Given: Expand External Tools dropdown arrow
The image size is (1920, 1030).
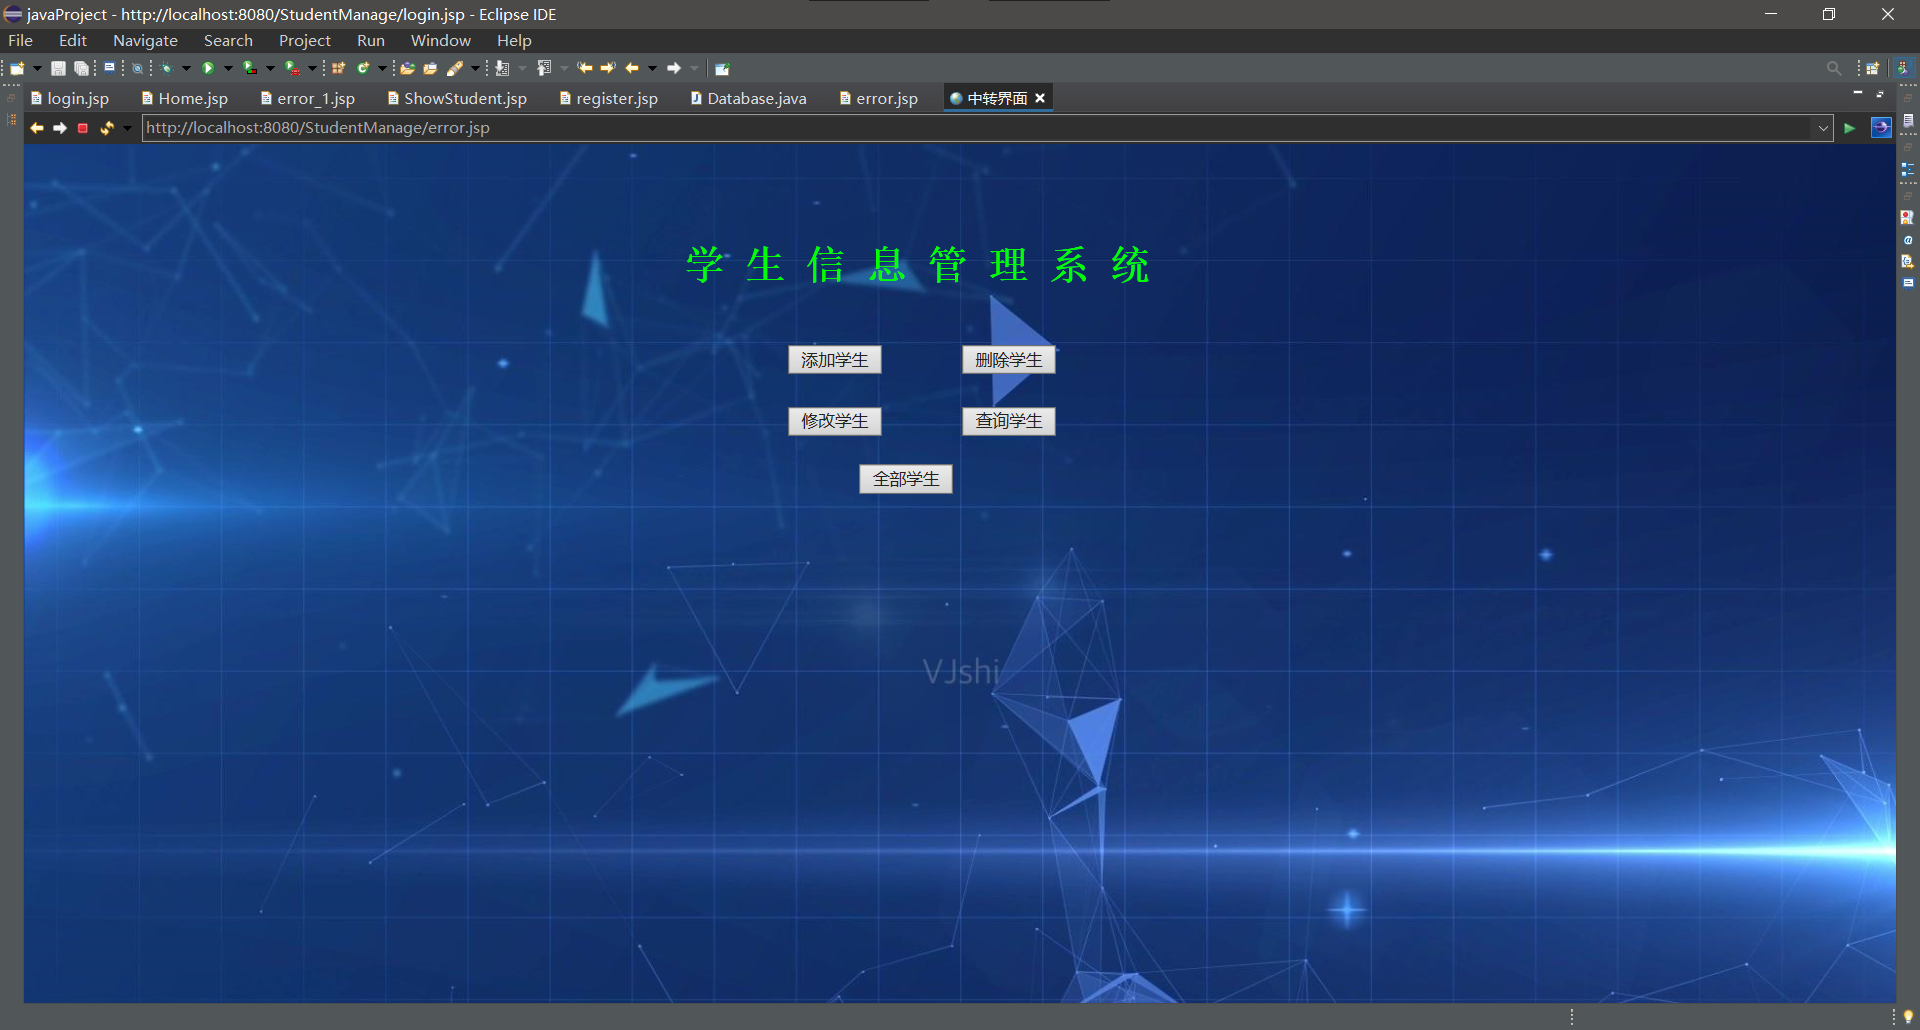Looking at the screenshot, I should click(x=312, y=68).
